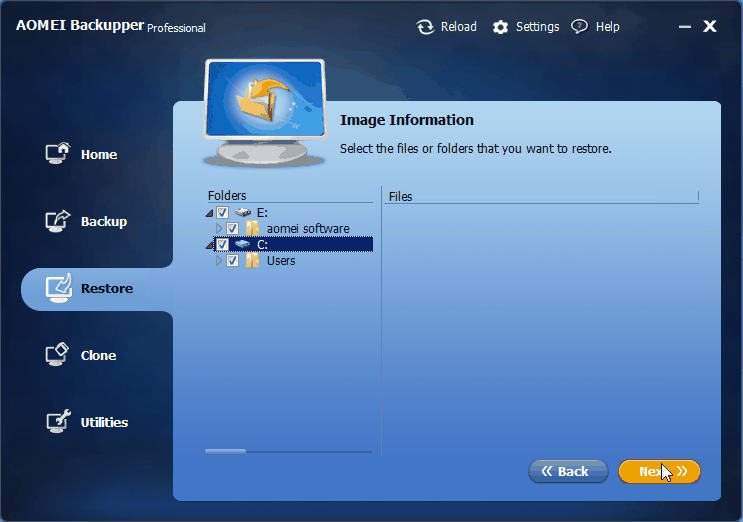Collapse the C: drive tree node
Screen dimensions: 743x522
209,246
